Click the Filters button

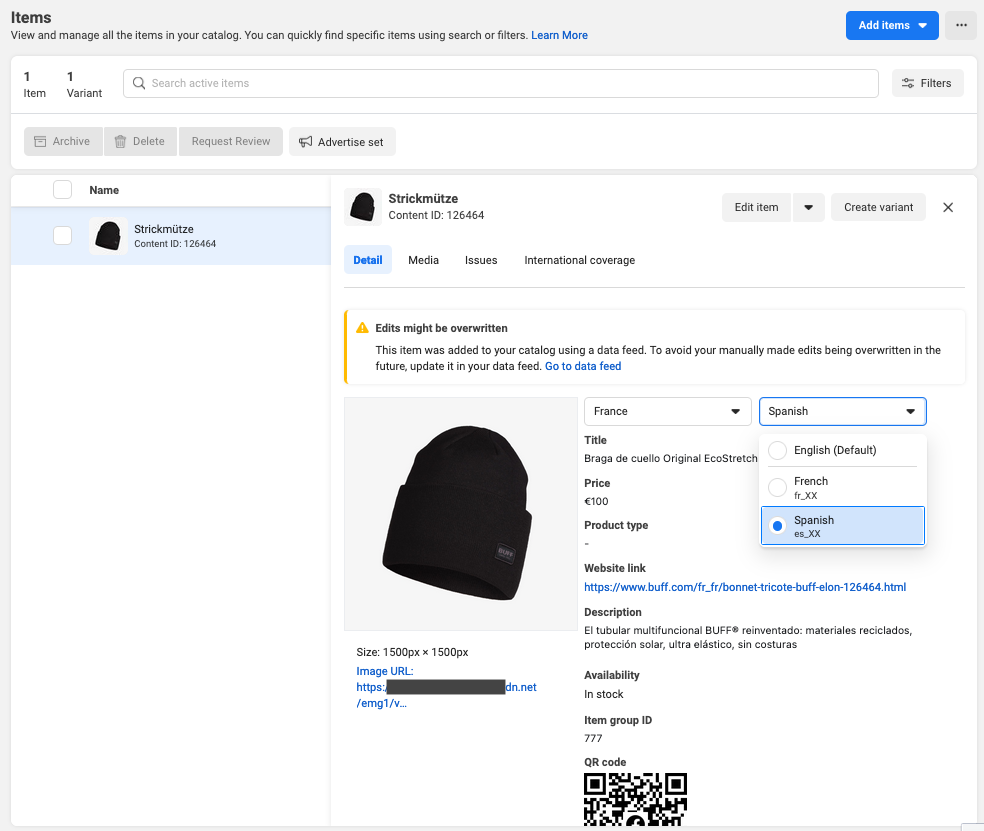(928, 83)
